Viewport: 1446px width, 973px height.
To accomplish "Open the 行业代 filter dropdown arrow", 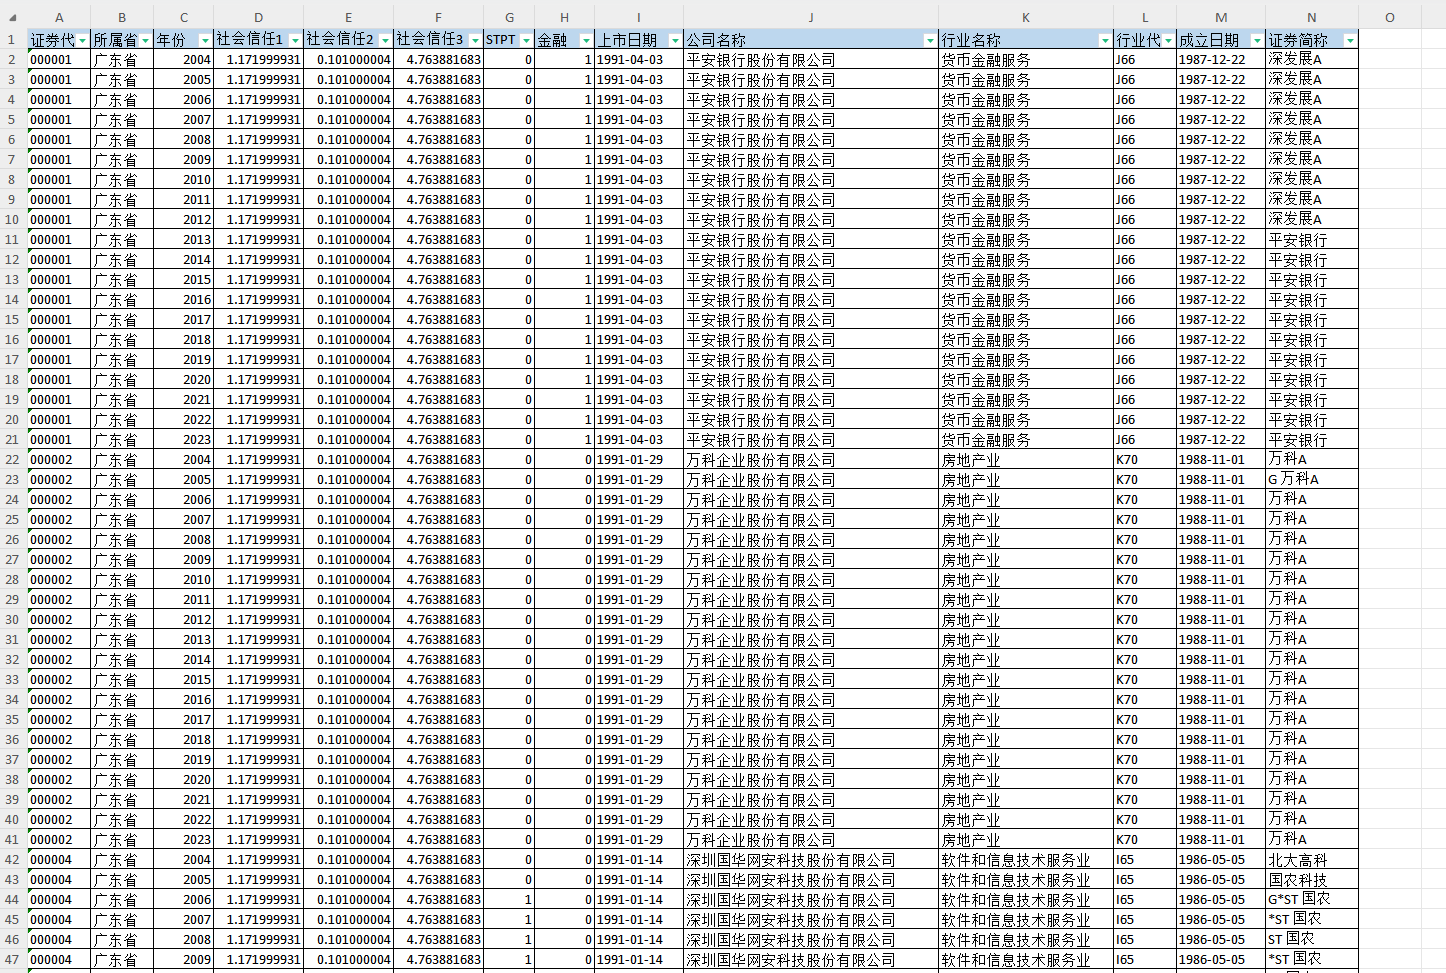I will pos(1168,40).
